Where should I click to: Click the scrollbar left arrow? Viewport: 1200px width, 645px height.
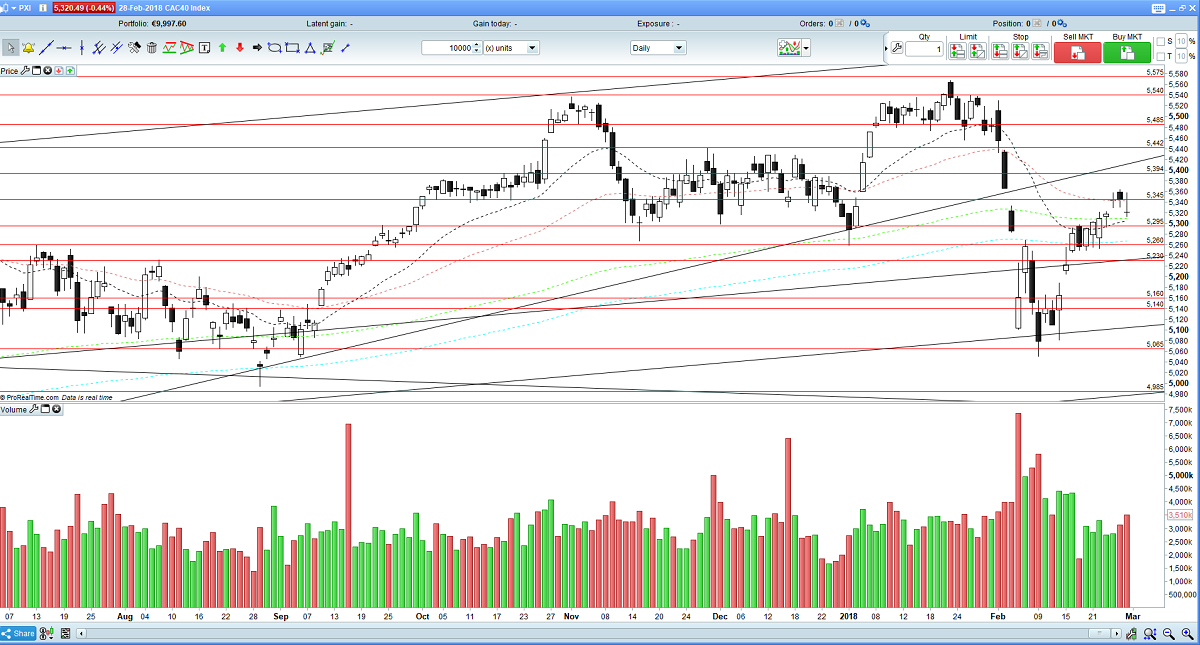coord(81,633)
